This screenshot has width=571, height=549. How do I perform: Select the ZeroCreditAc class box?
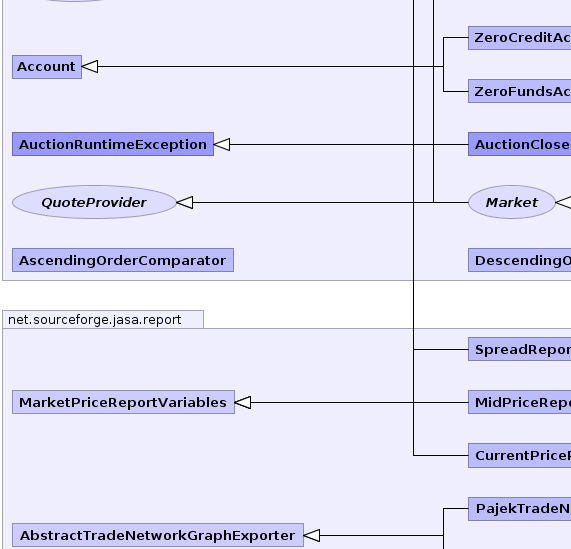(x=520, y=38)
